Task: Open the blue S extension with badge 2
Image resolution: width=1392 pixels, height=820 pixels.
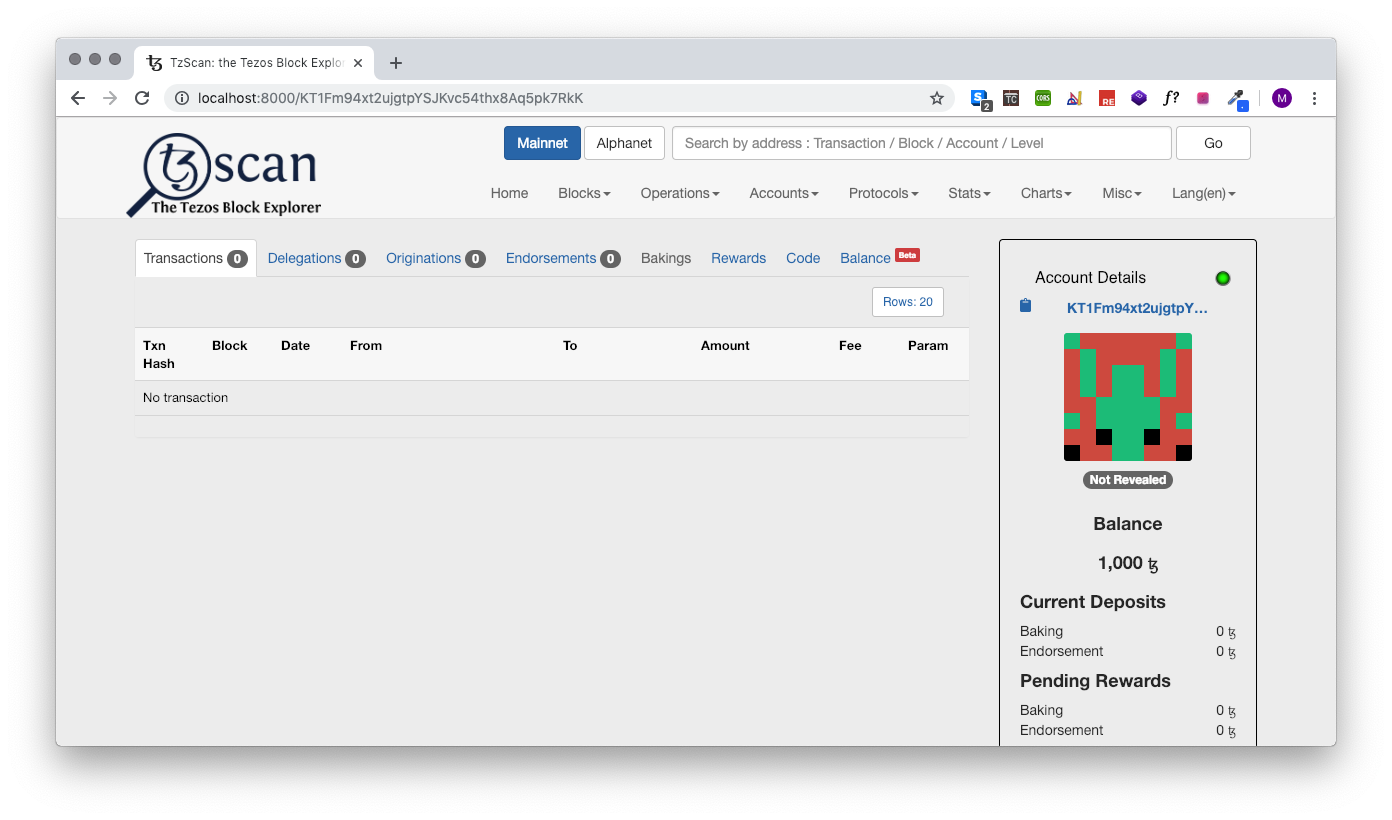Action: click(x=980, y=98)
